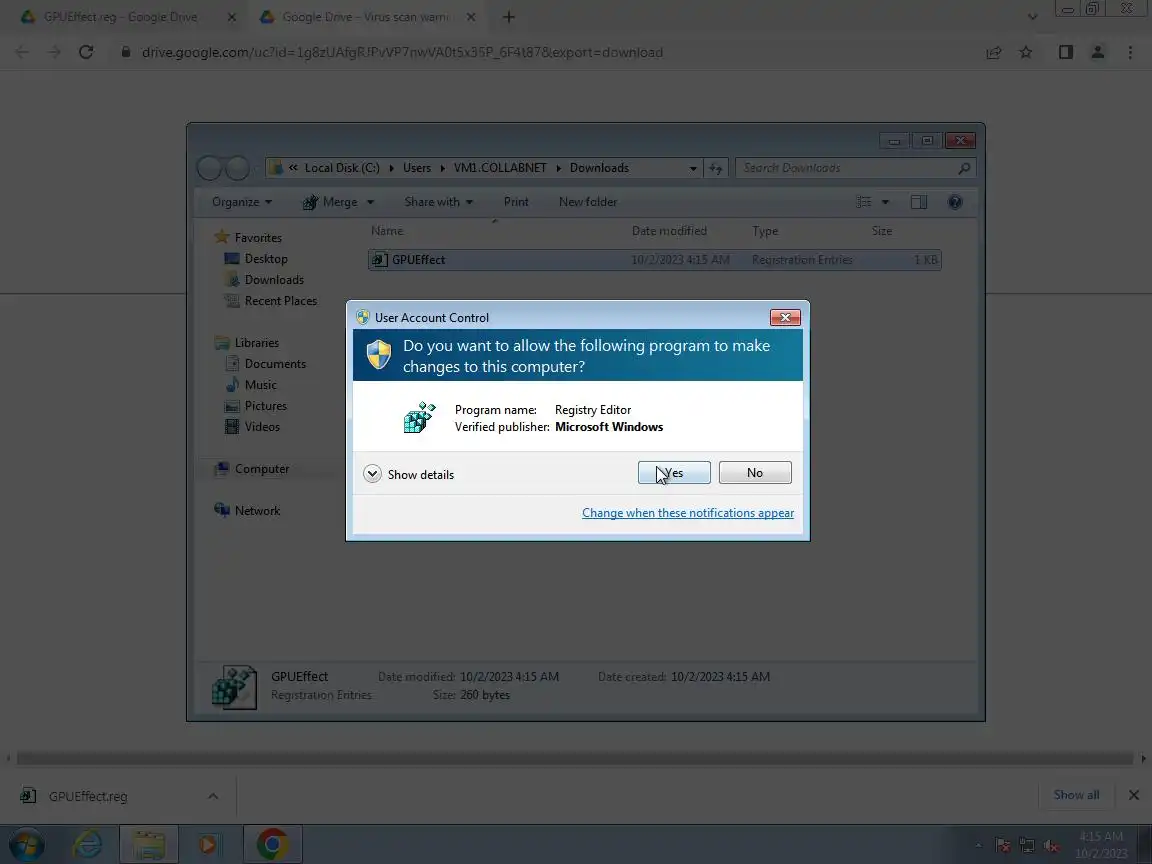
Task: Open Chrome profile icon
Action: point(1098,52)
